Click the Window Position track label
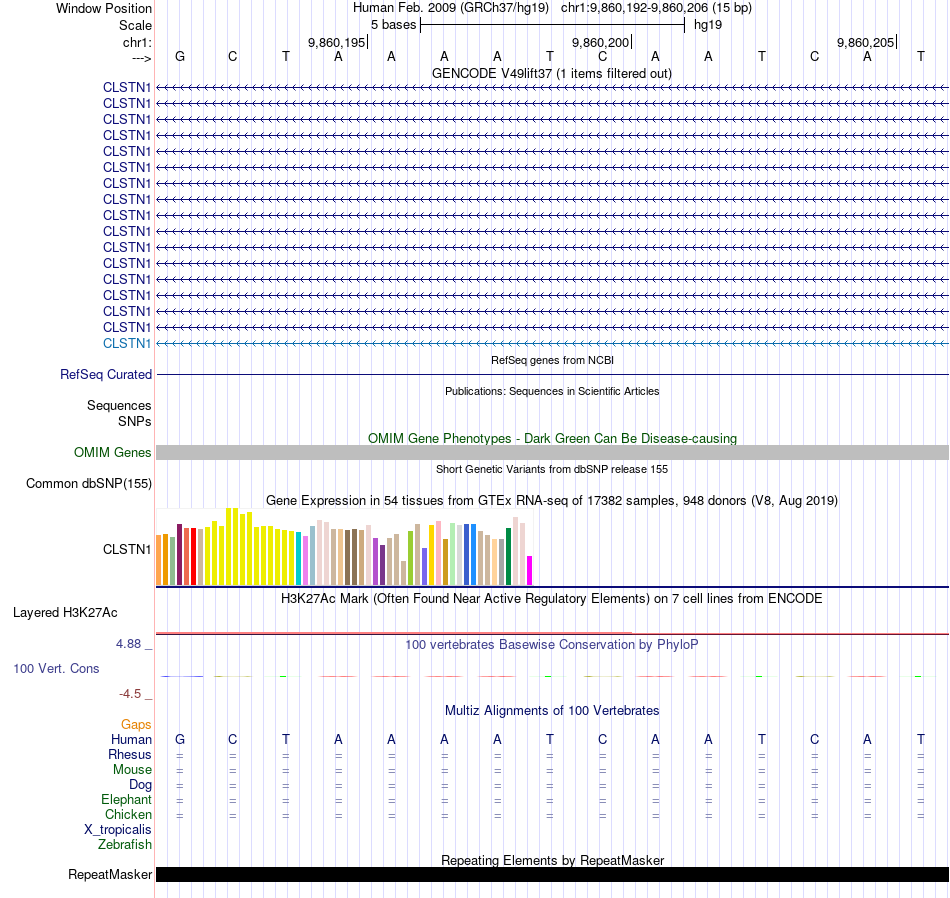The image size is (950, 898). pos(104,8)
